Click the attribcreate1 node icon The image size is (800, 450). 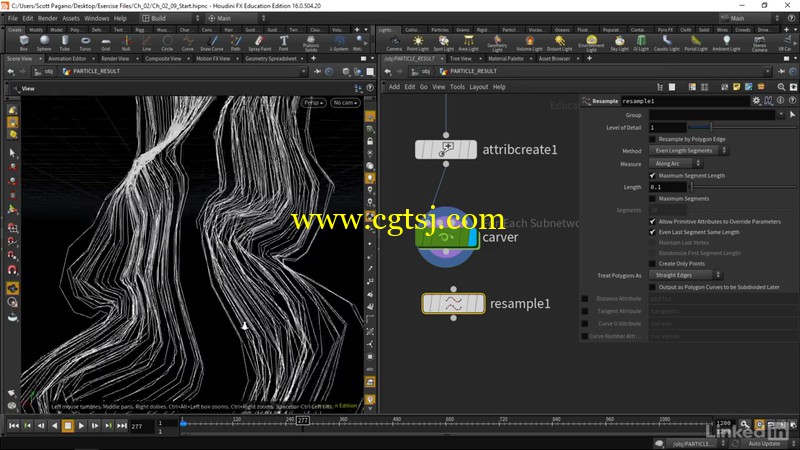click(x=446, y=149)
